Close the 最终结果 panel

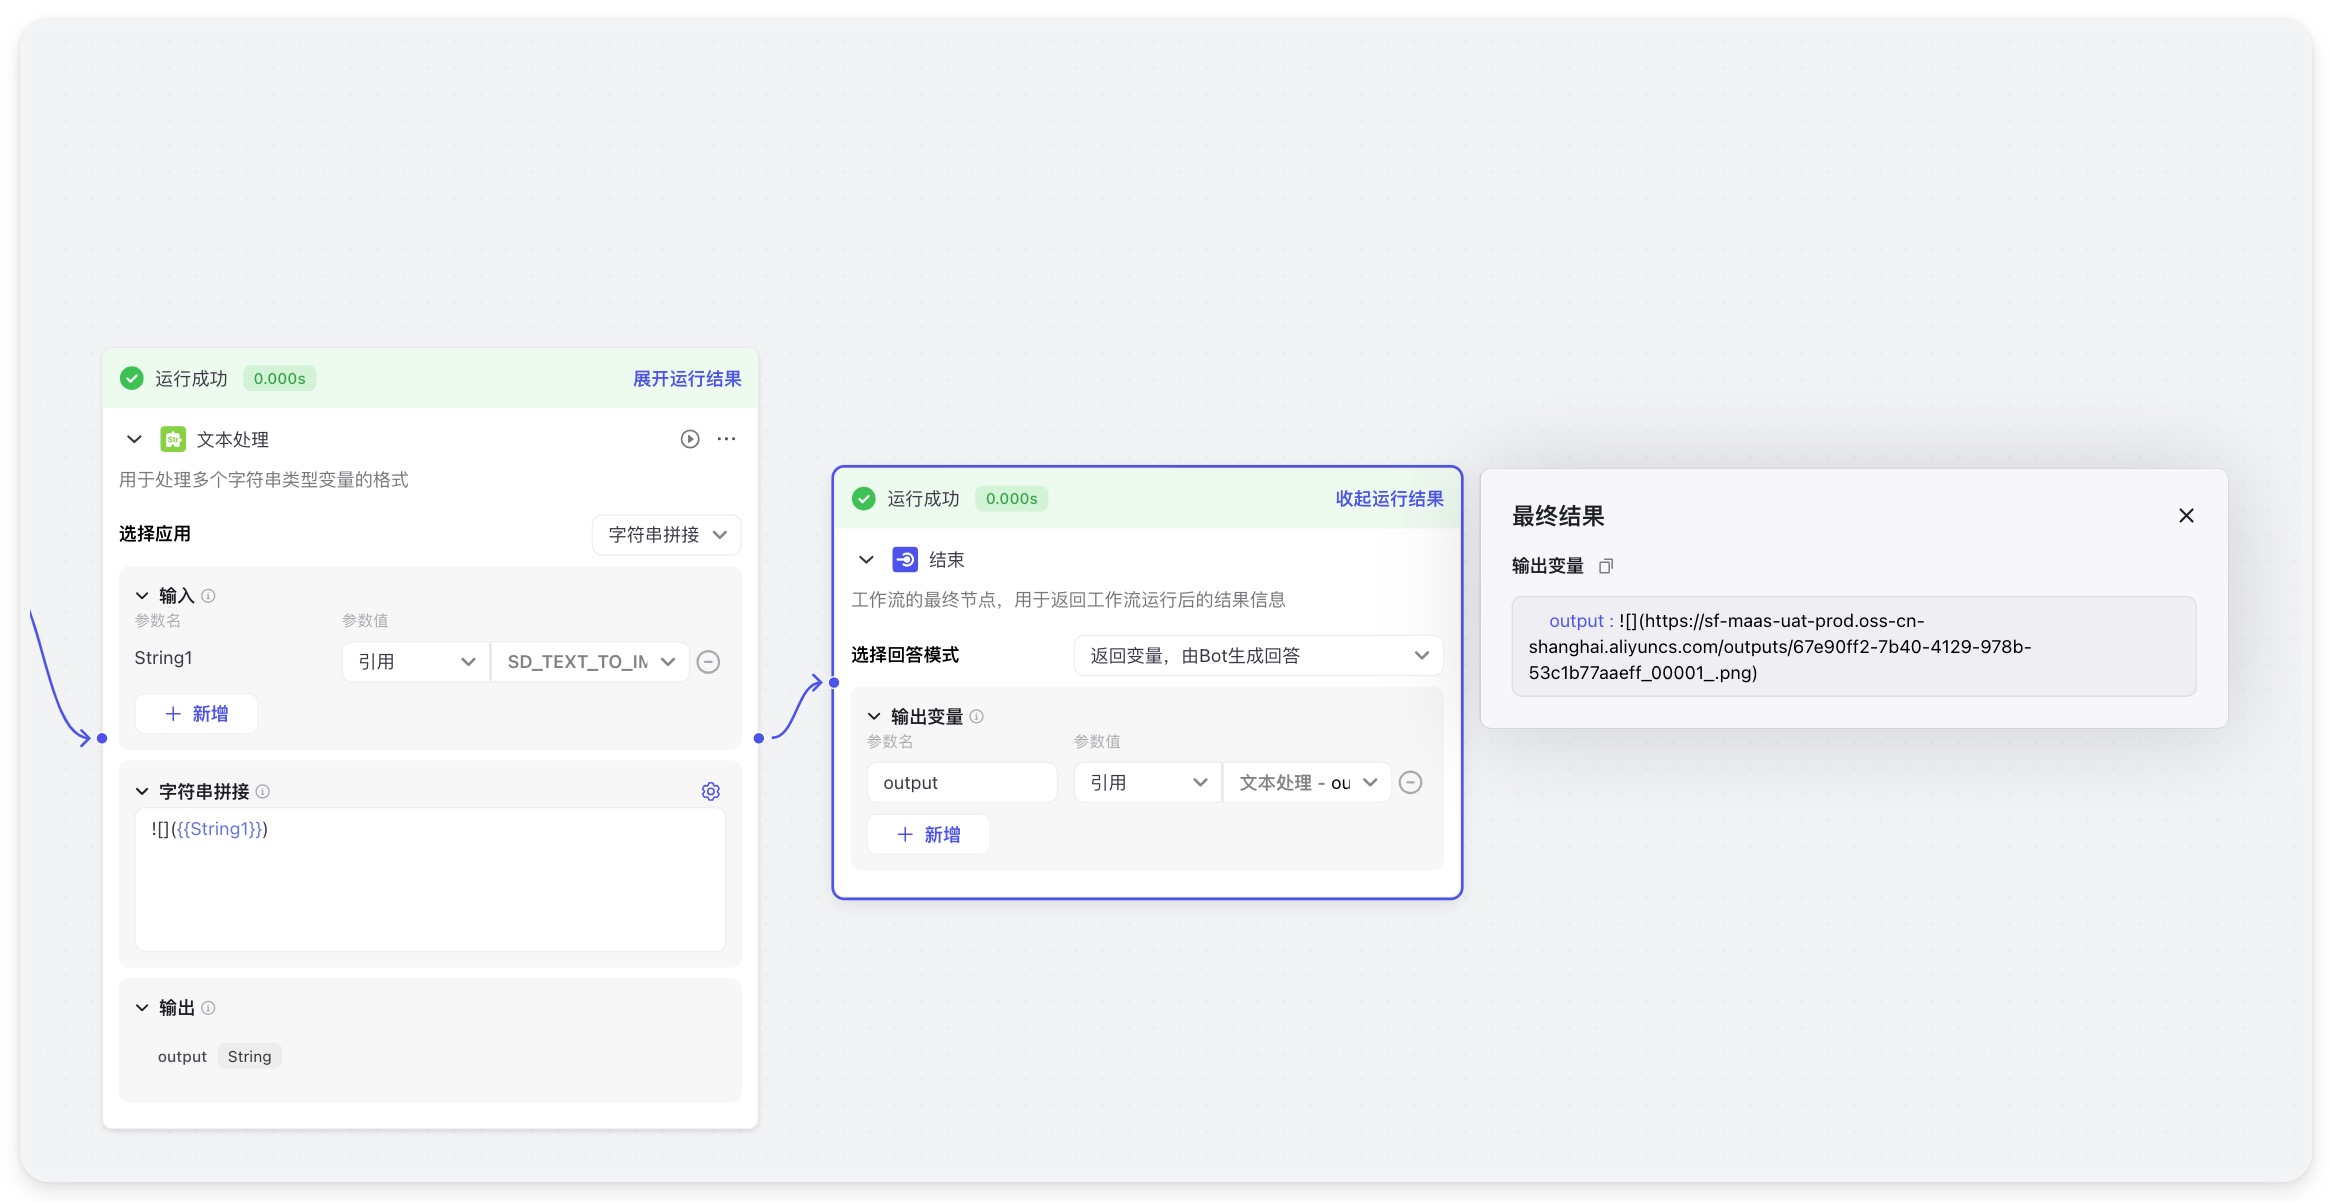tap(2186, 516)
